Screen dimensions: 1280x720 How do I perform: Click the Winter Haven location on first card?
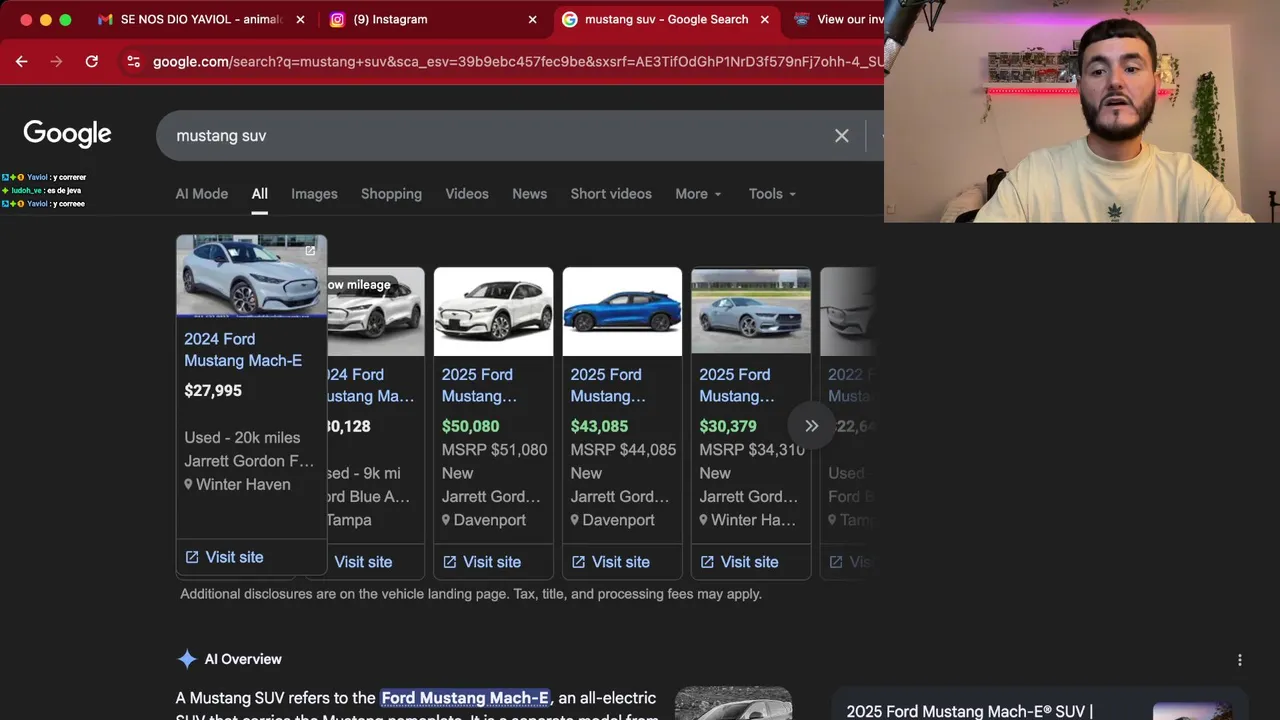click(238, 484)
